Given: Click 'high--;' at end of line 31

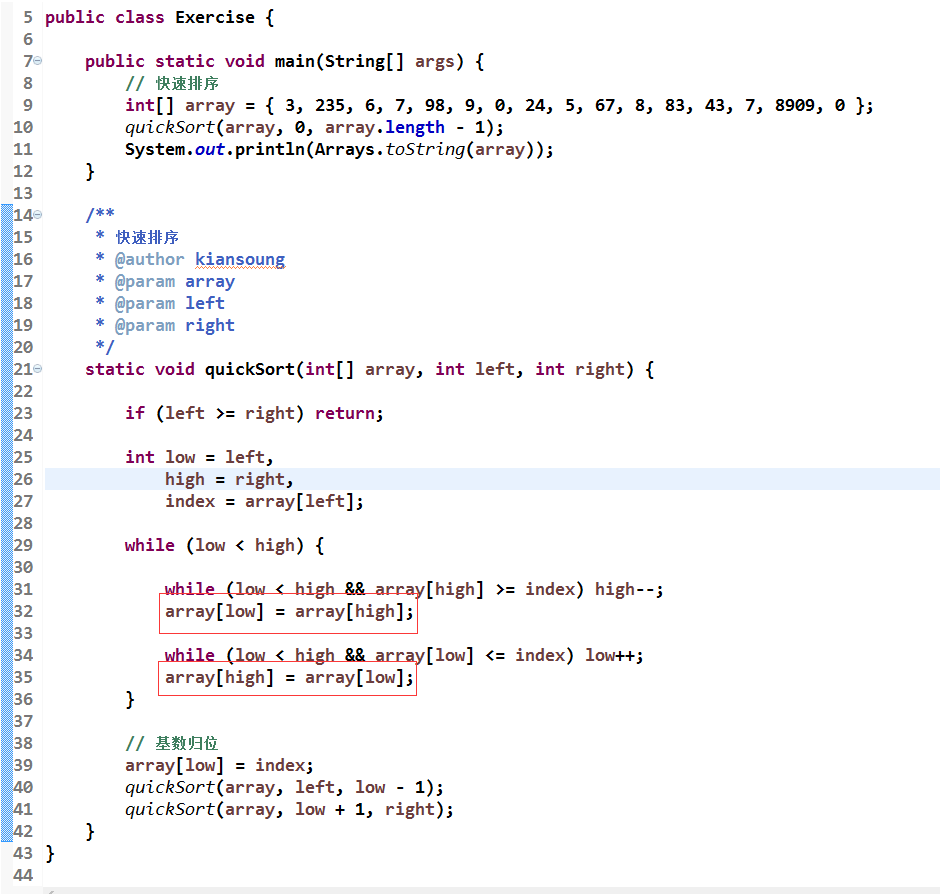Looking at the screenshot, I should [x=629, y=589].
